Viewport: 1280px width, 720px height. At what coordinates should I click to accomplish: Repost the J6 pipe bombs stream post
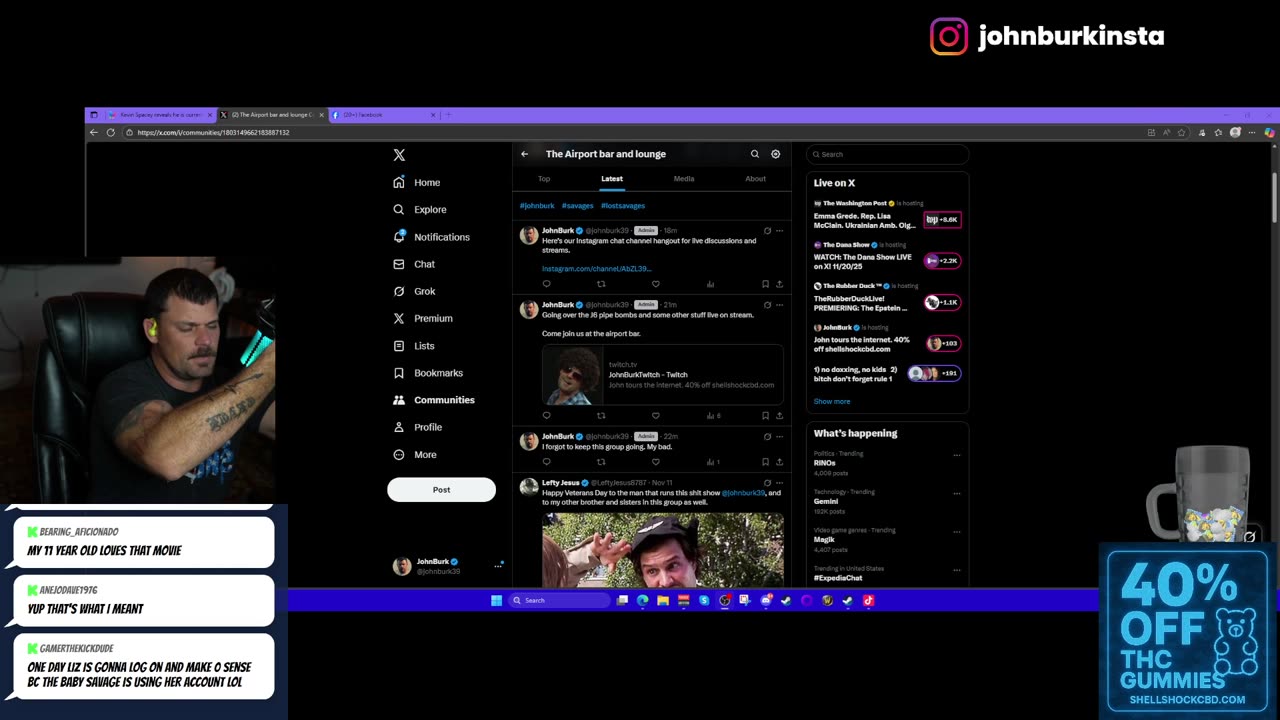601,416
